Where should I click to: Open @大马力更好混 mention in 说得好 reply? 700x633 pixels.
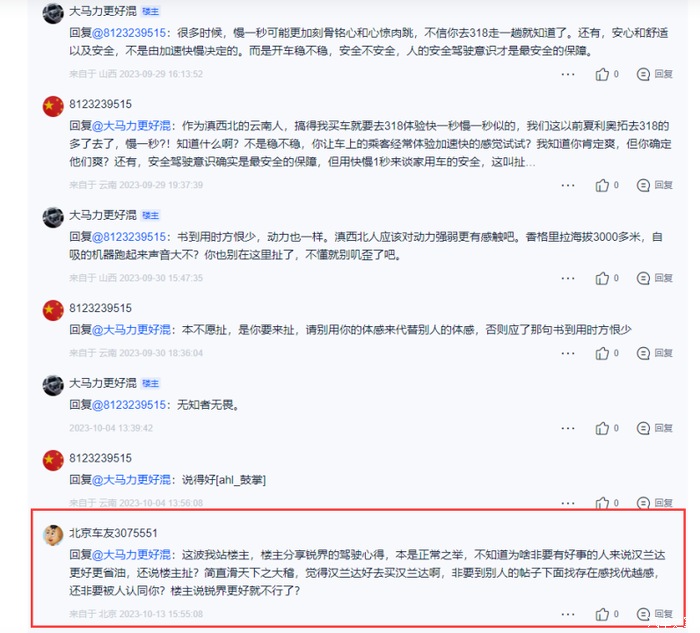pos(131,480)
